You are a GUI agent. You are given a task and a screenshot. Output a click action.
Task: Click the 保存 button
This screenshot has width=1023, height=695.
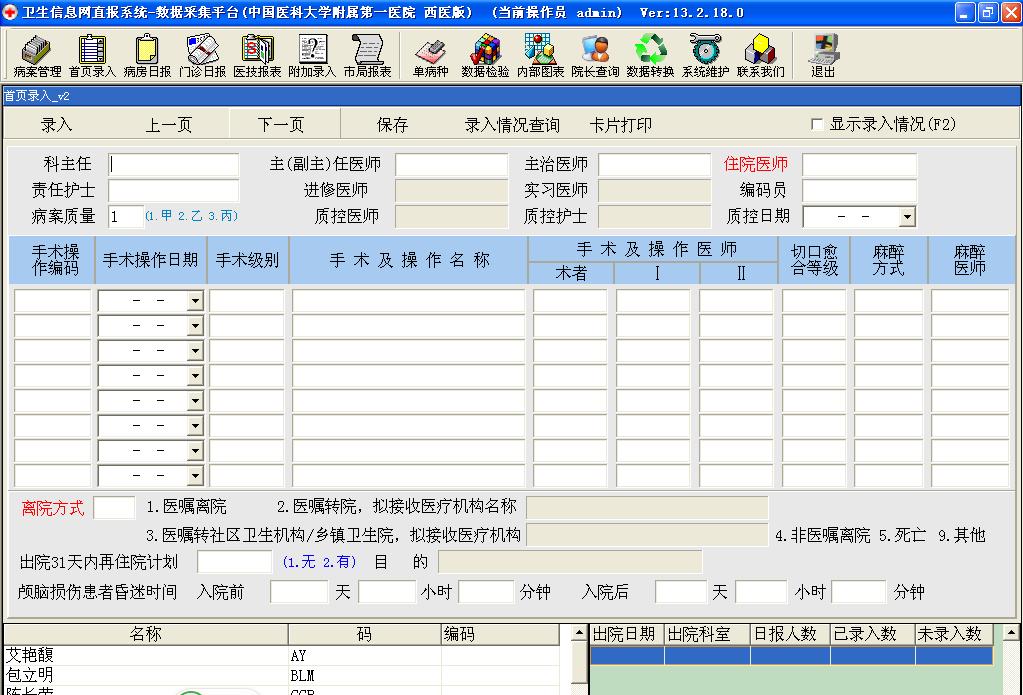[392, 125]
